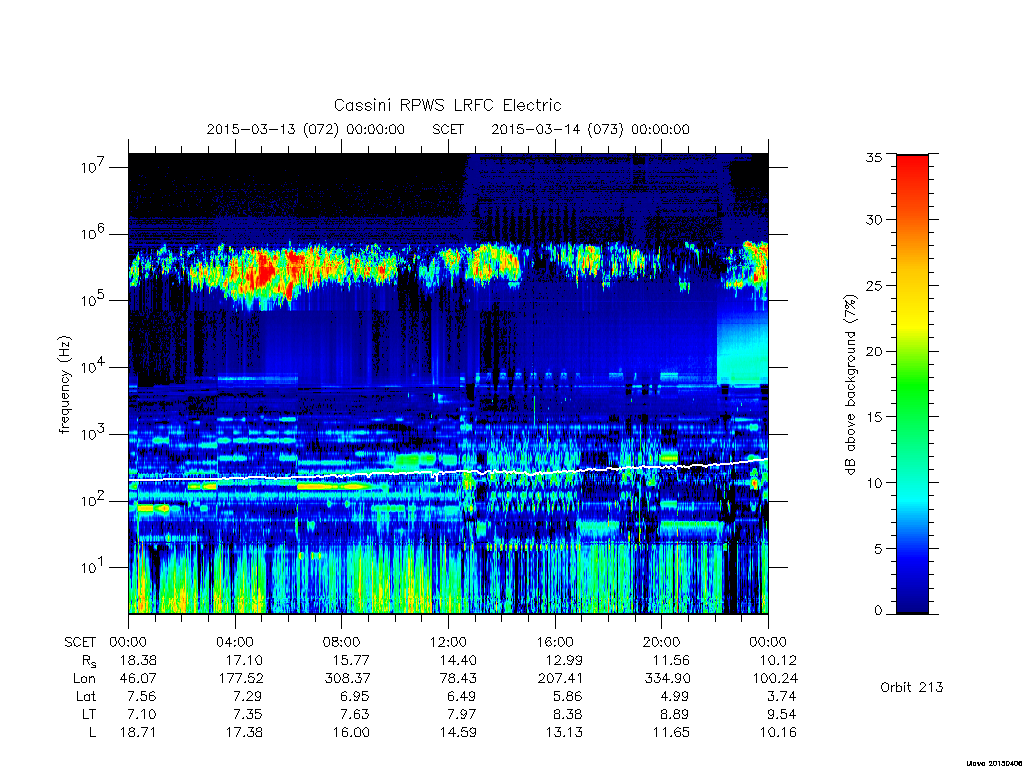Click the 'Rs' row label
This screenshot has height=768, width=1024.
pyautogui.click(x=89, y=661)
